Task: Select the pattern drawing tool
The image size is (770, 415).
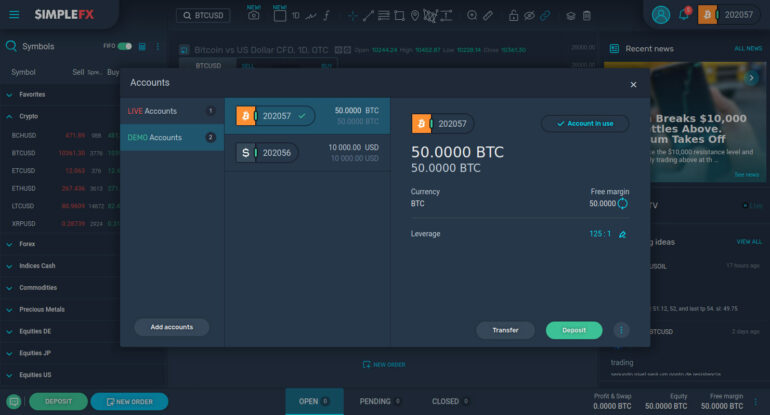Action: pyautogui.click(x=430, y=16)
